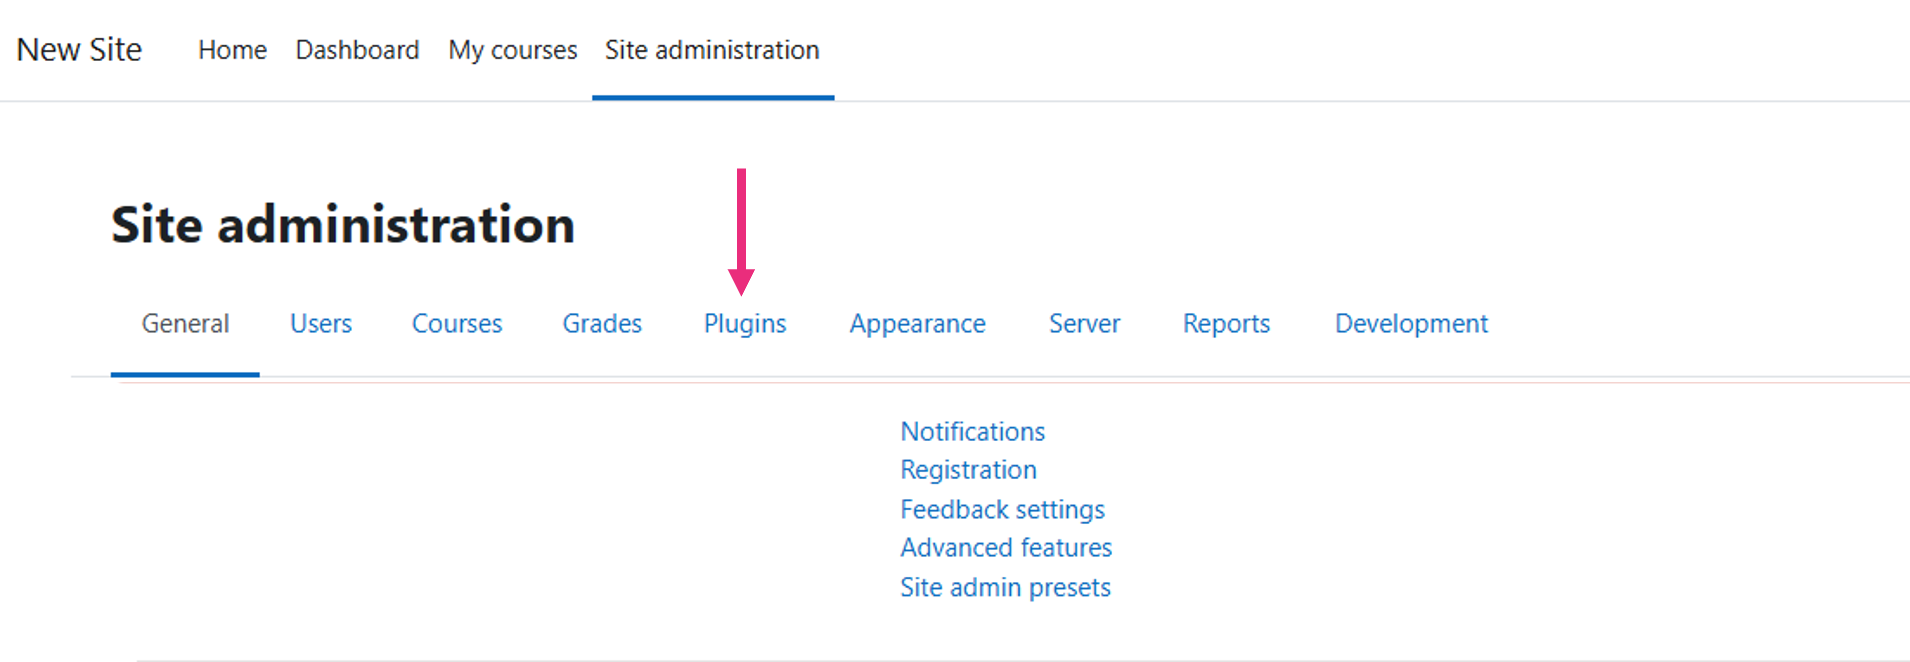Open Dashboard from top navigation

pos(357,50)
